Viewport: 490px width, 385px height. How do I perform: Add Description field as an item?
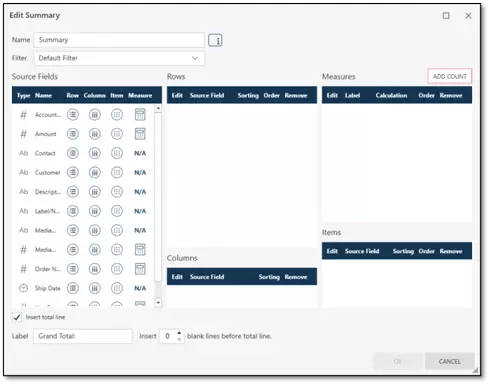click(117, 192)
